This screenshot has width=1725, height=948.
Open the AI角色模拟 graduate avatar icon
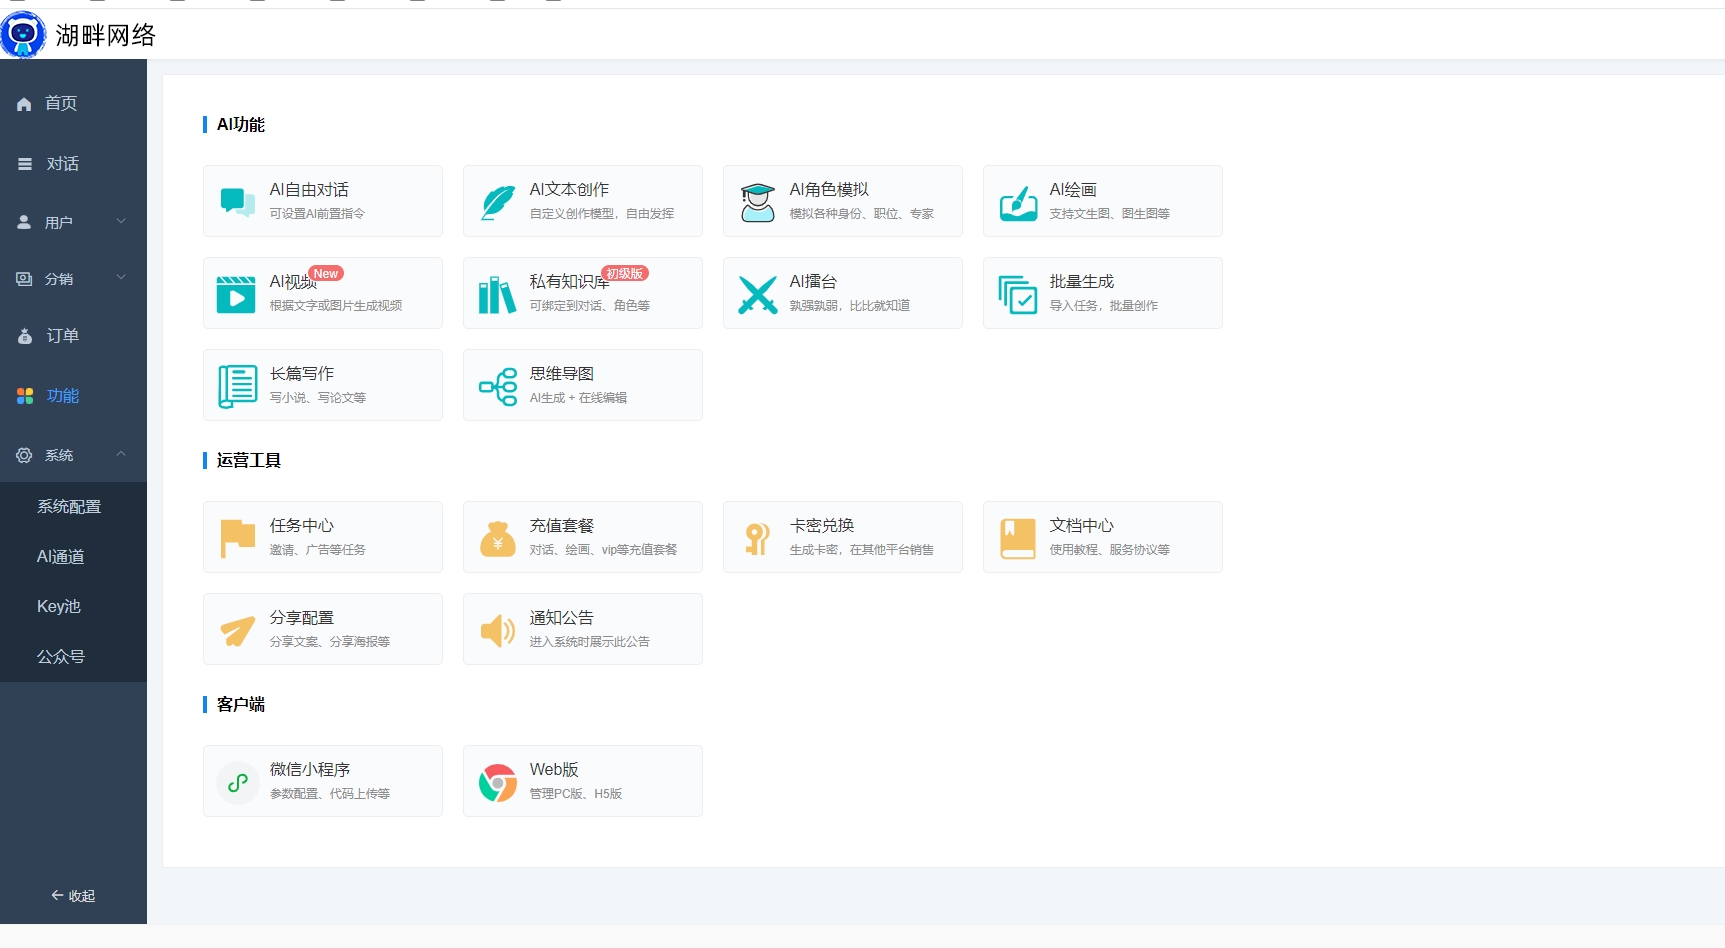pyautogui.click(x=758, y=201)
